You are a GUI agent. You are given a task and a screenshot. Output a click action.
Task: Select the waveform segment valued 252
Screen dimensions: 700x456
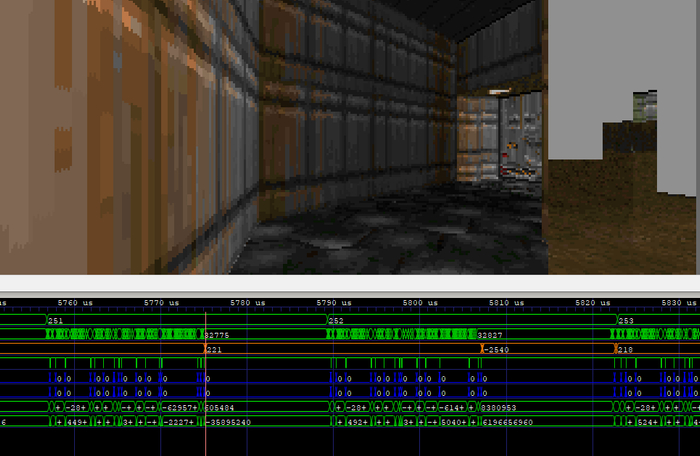coord(472,320)
